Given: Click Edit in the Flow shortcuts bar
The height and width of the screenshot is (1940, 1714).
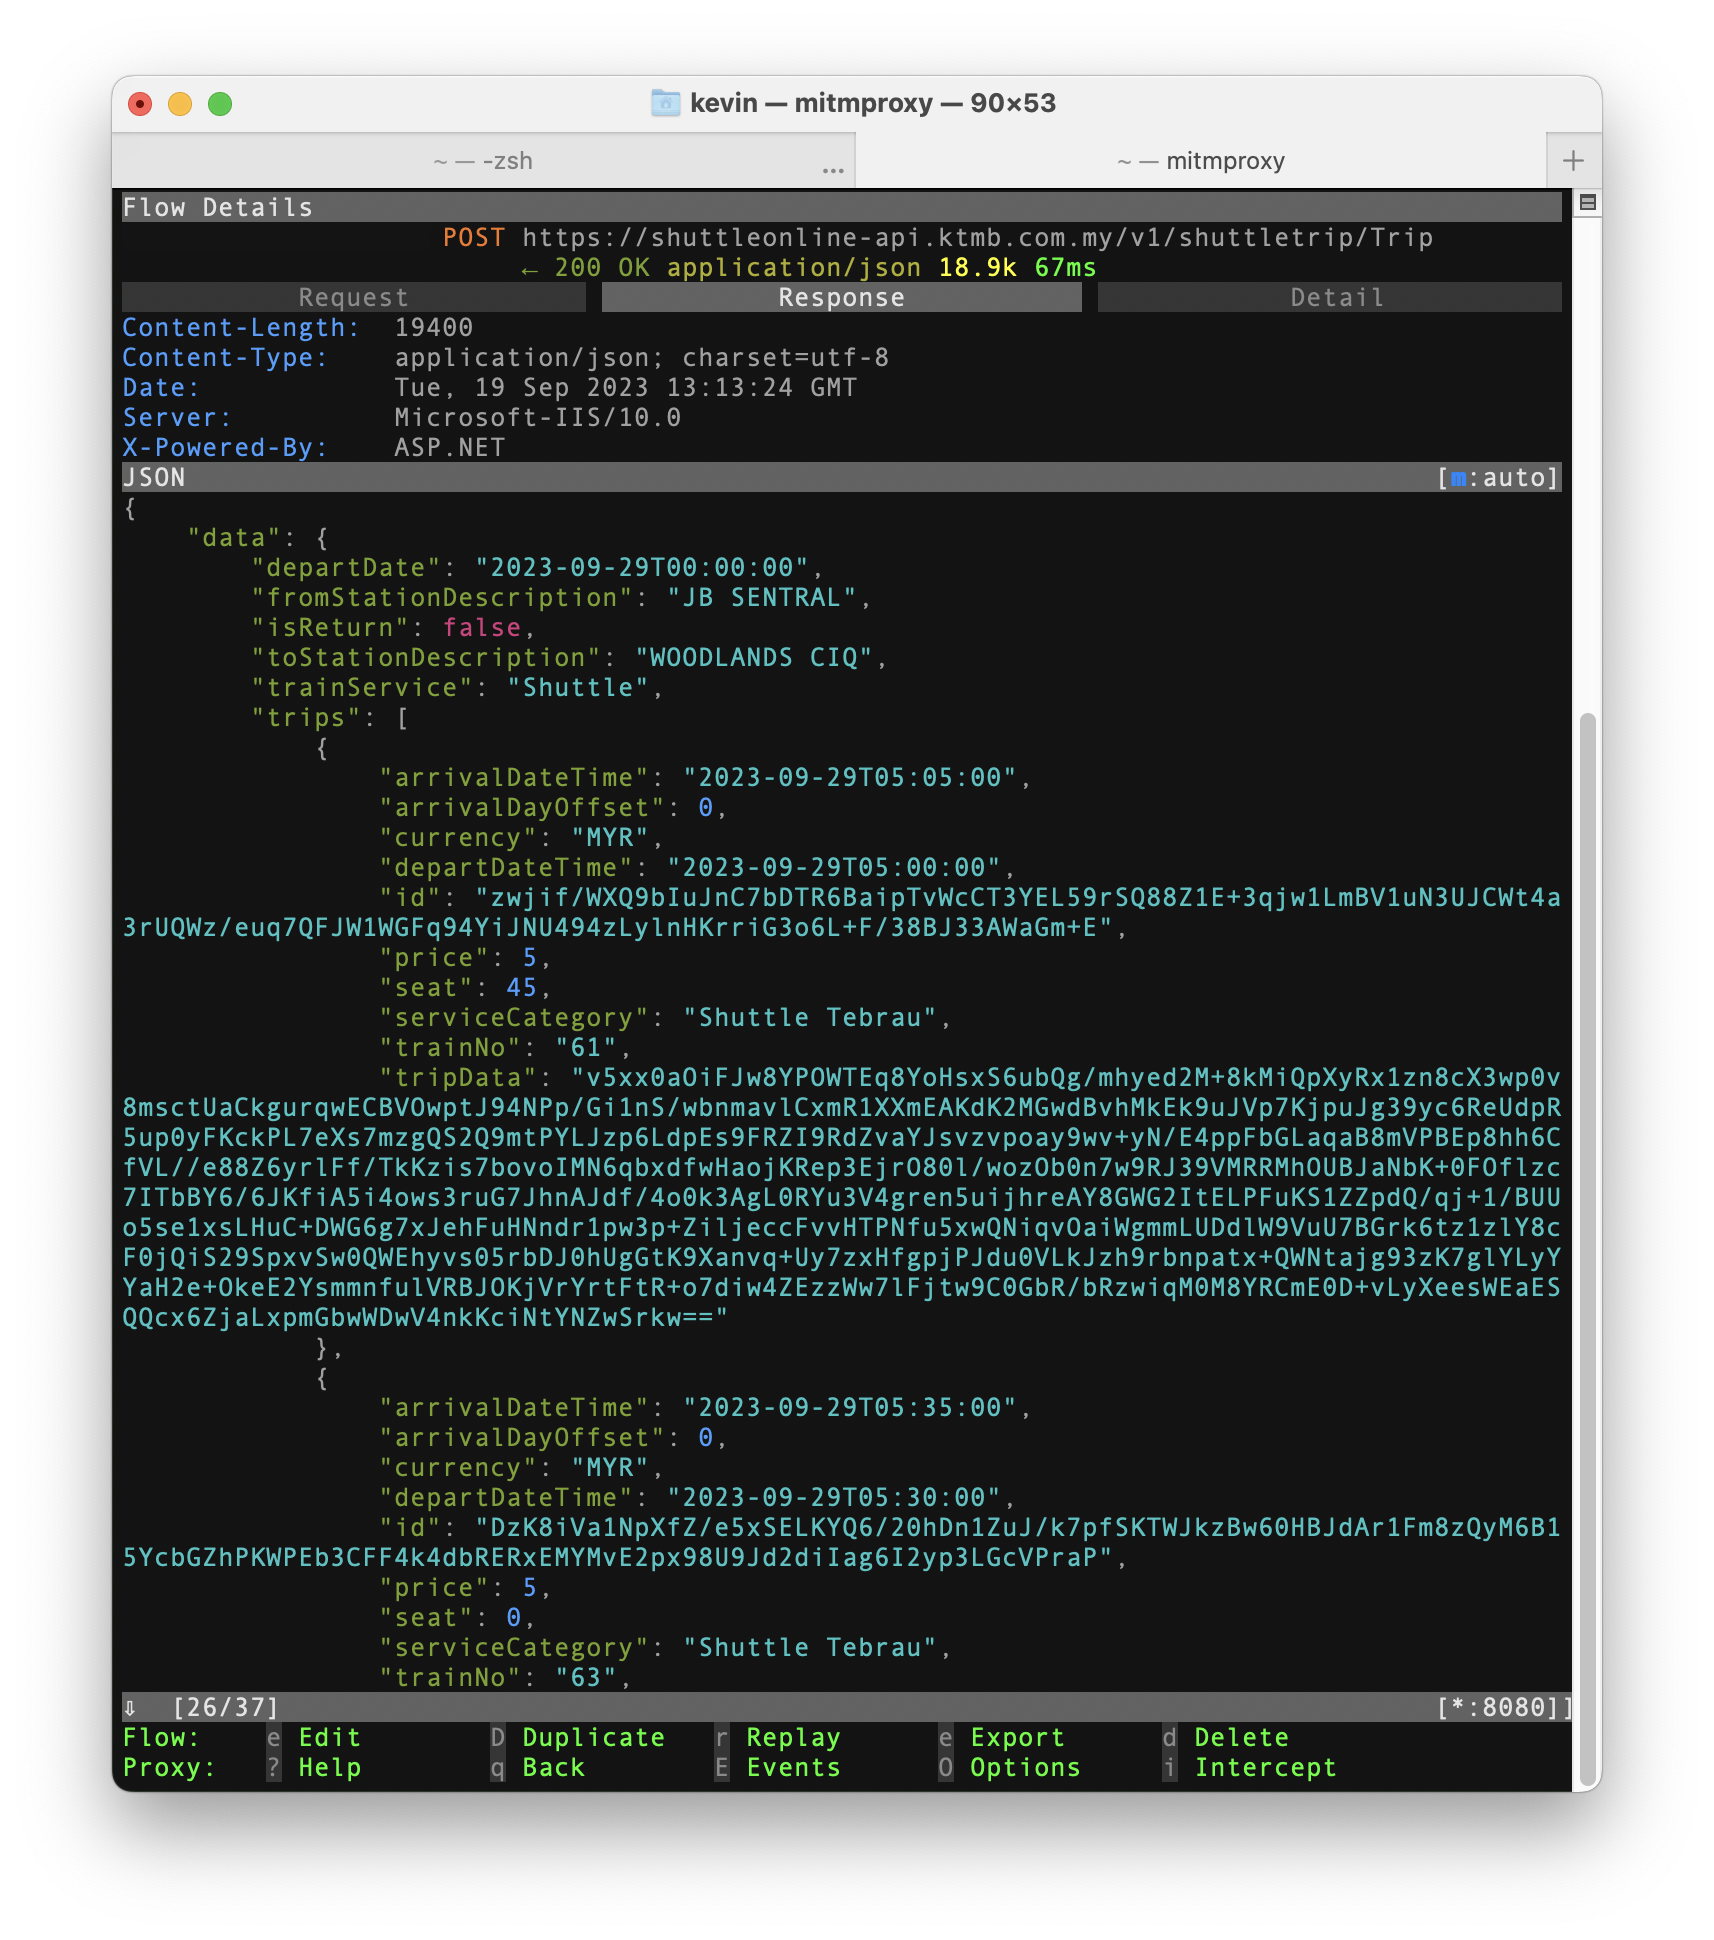Looking at the screenshot, I should 329,1737.
